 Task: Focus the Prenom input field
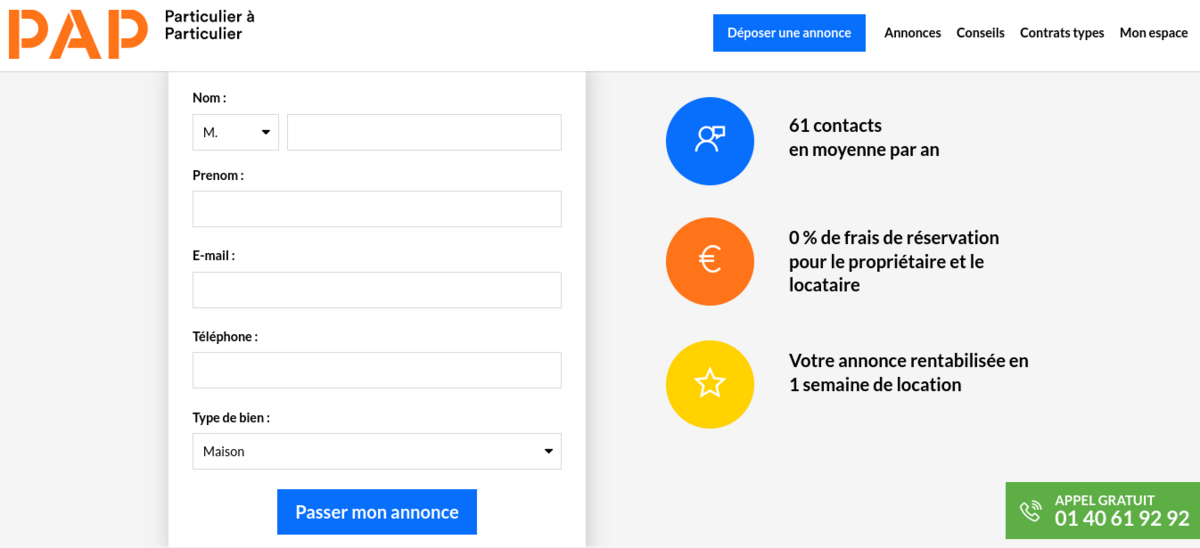(377, 209)
